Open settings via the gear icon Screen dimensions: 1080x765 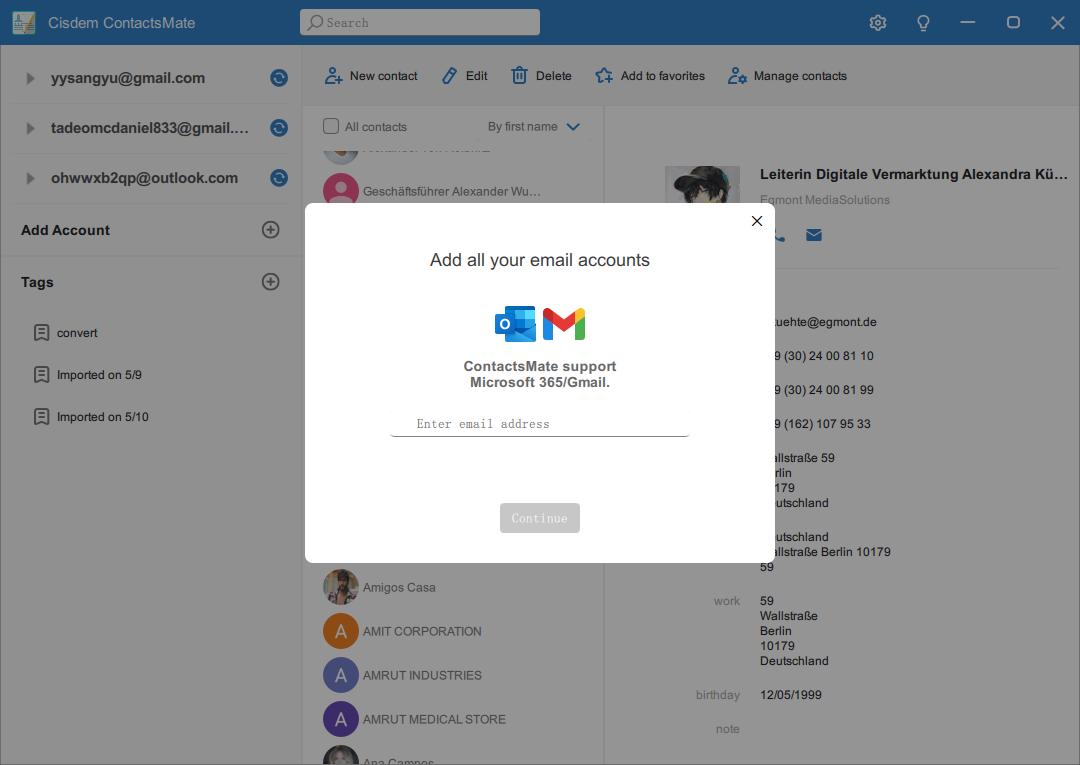pos(878,22)
